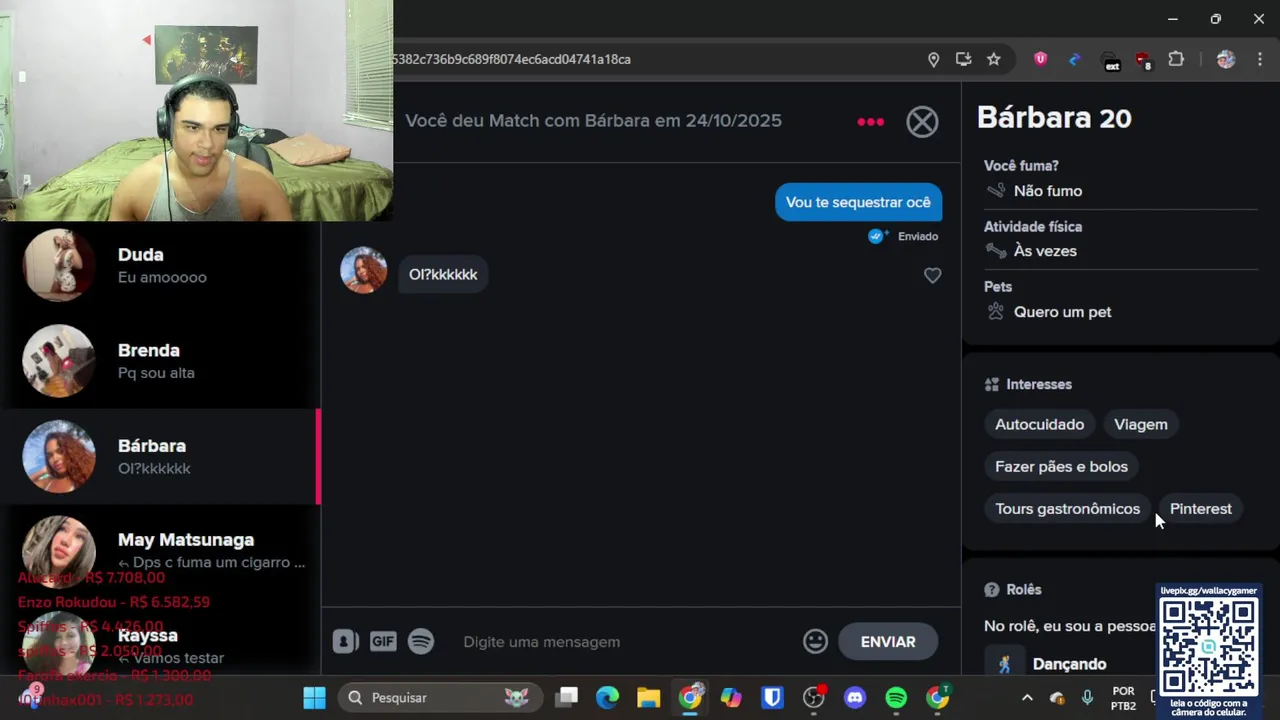Click the 'Enviado' message status label
The width and height of the screenshot is (1280, 720).
tap(918, 236)
